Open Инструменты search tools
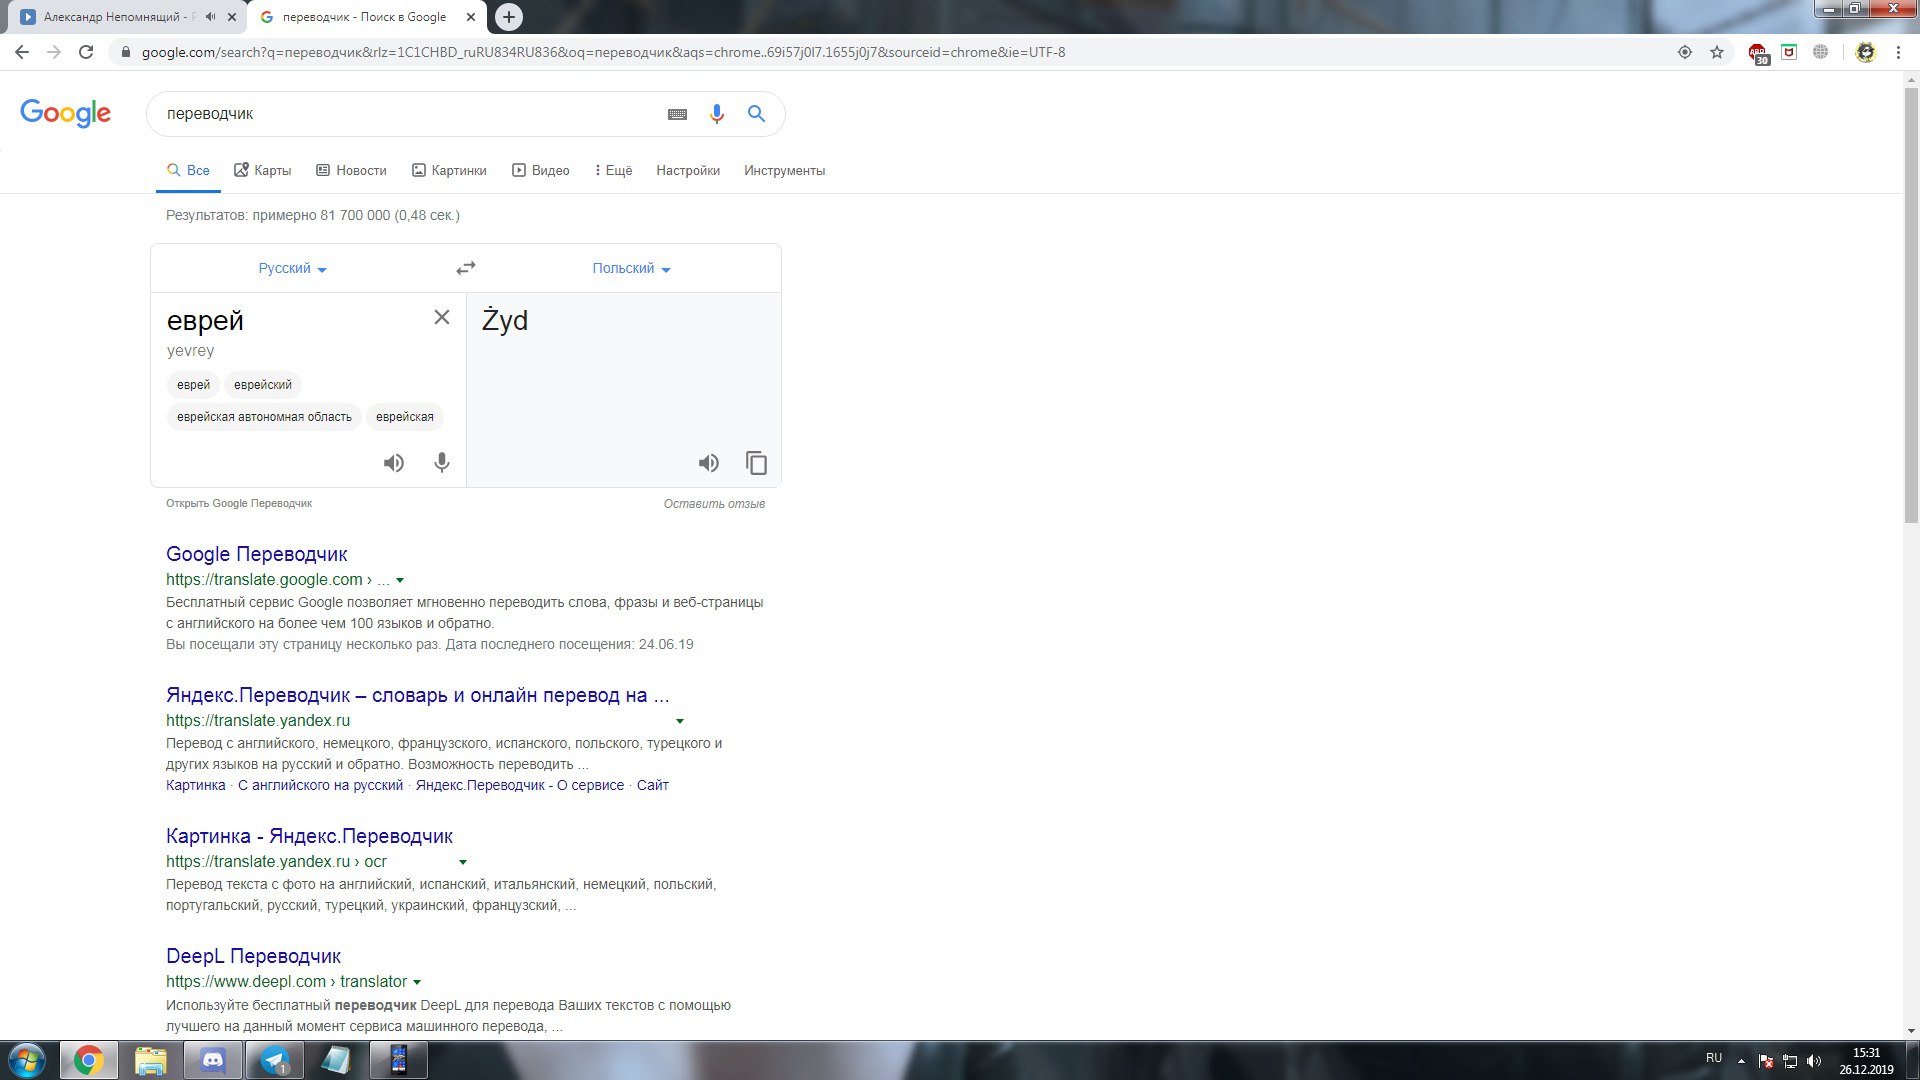This screenshot has width=1920, height=1080. click(x=784, y=170)
